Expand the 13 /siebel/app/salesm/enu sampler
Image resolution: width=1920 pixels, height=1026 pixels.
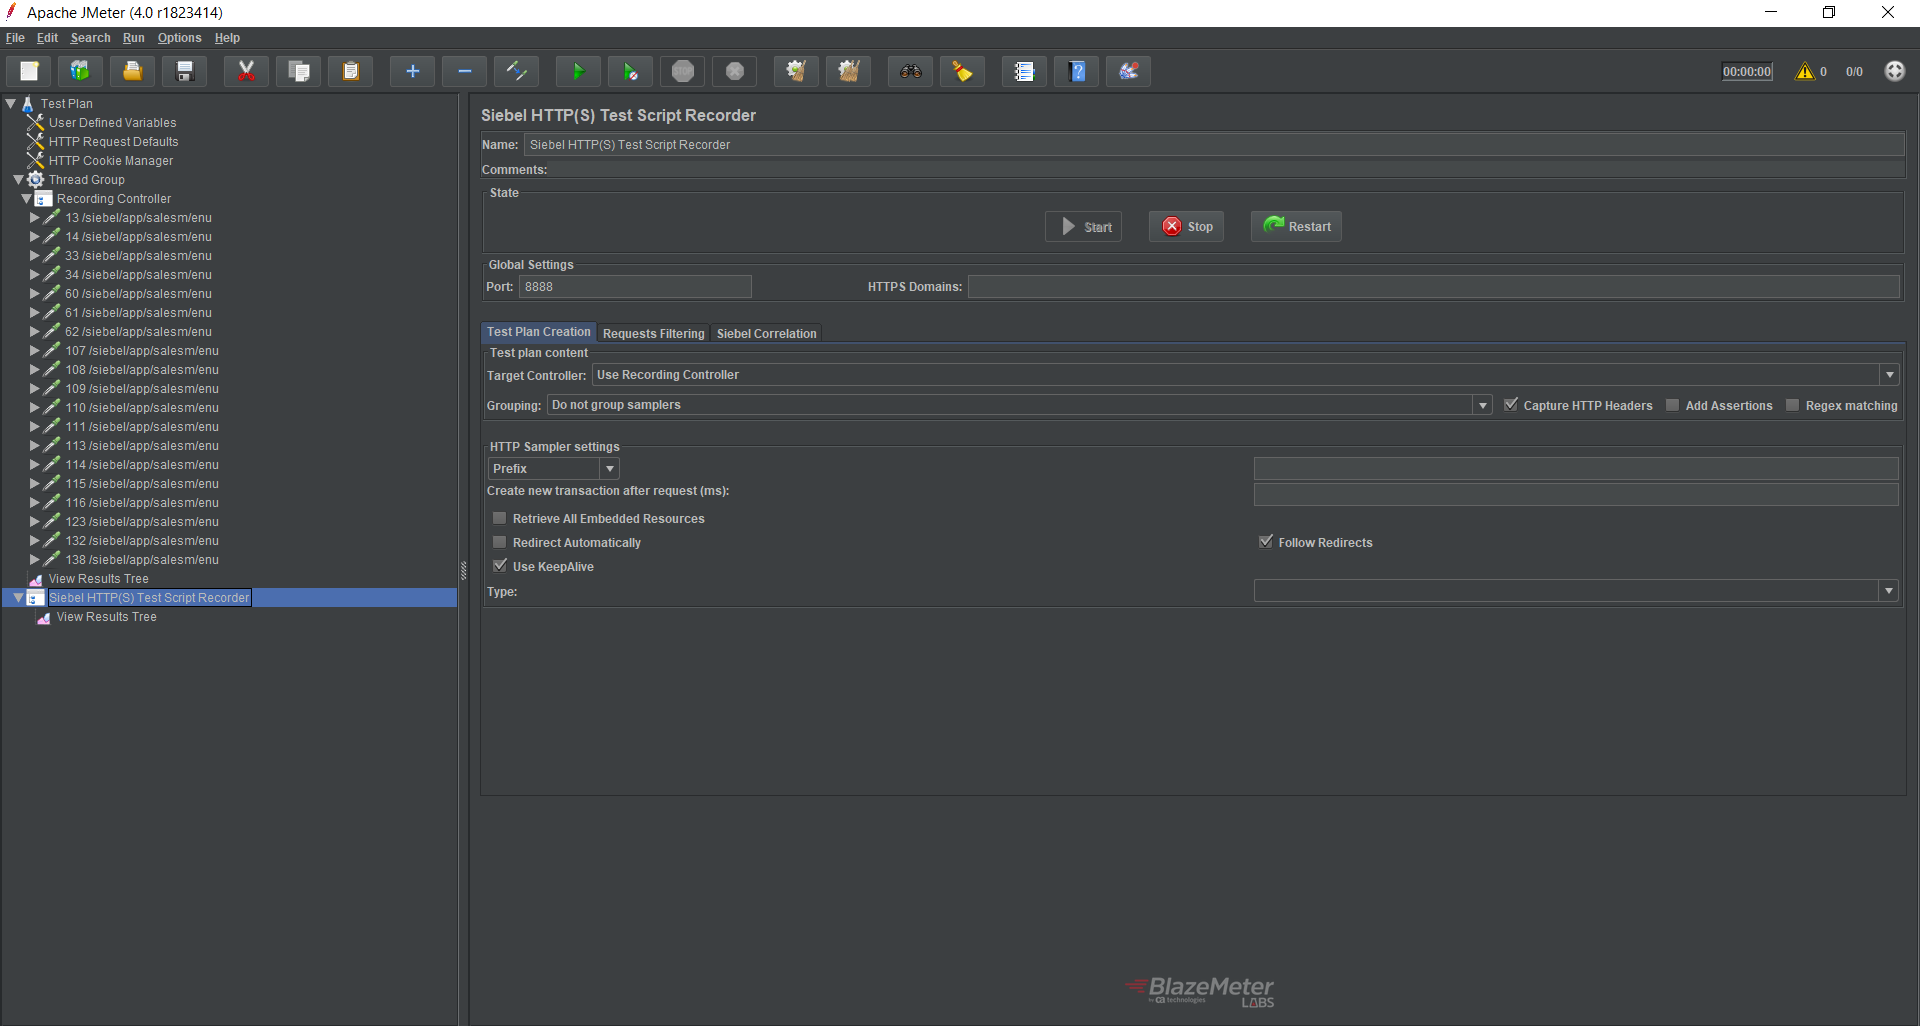[x=34, y=217]
